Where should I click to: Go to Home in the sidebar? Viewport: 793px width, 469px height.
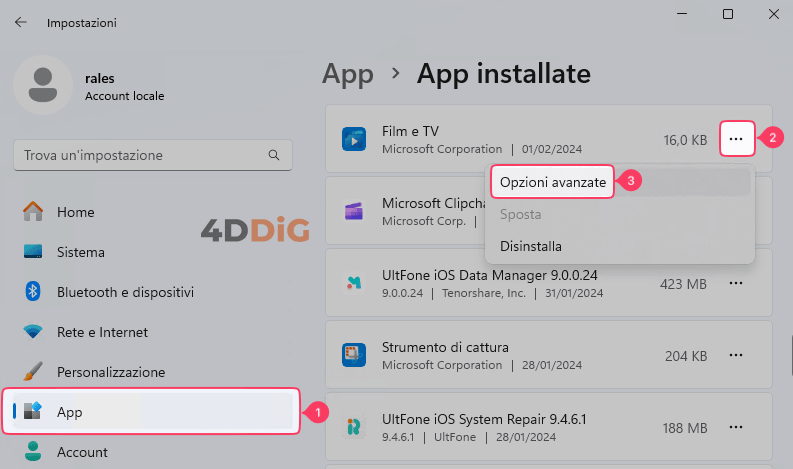point(75,212)
